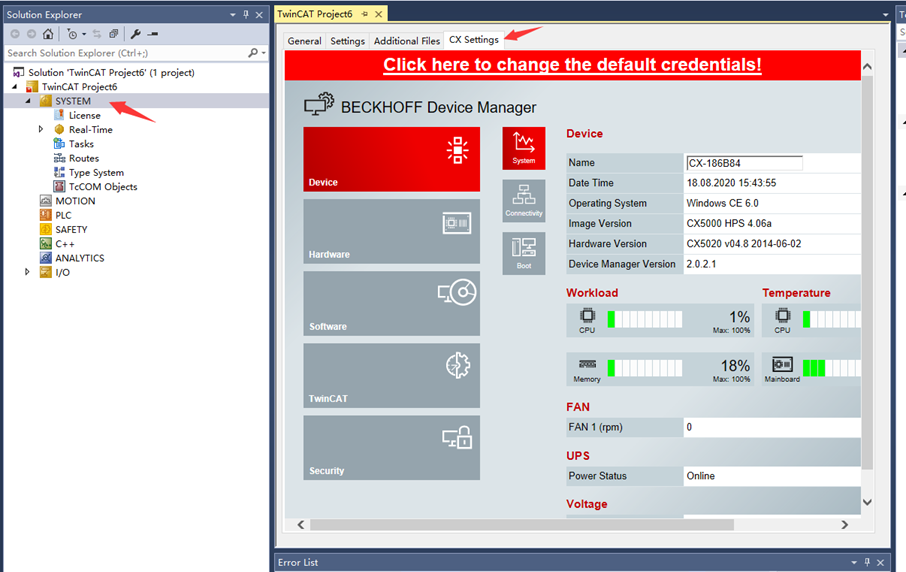Click the Workload CPU chip icon

click(587, 315)
